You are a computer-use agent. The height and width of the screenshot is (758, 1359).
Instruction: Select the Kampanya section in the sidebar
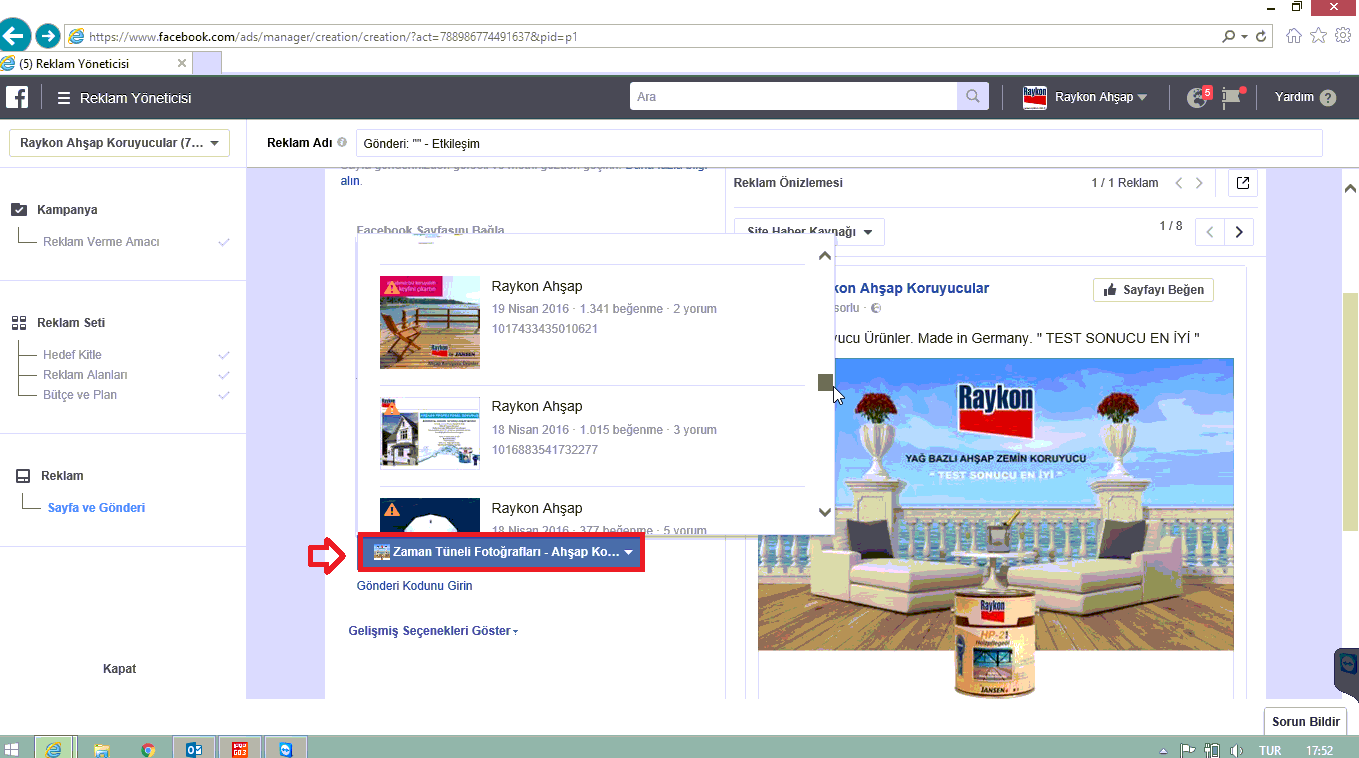(67, 210)
